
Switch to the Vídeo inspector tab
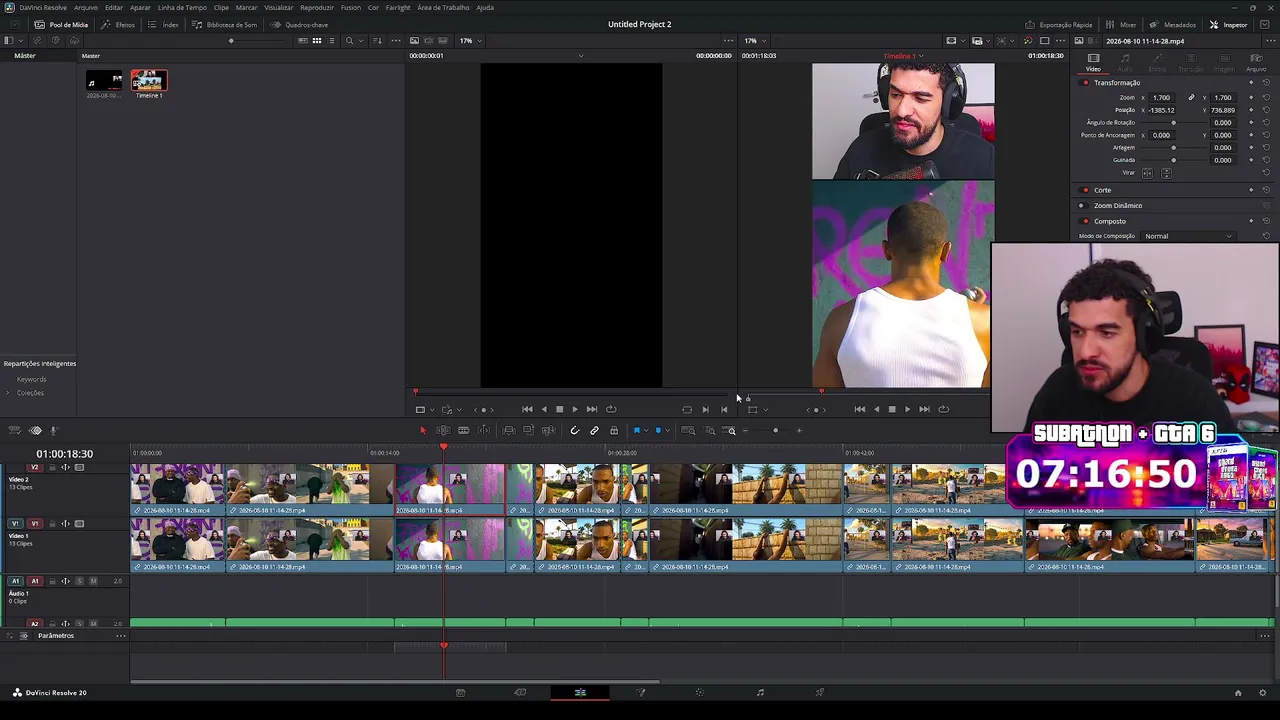1093,62
